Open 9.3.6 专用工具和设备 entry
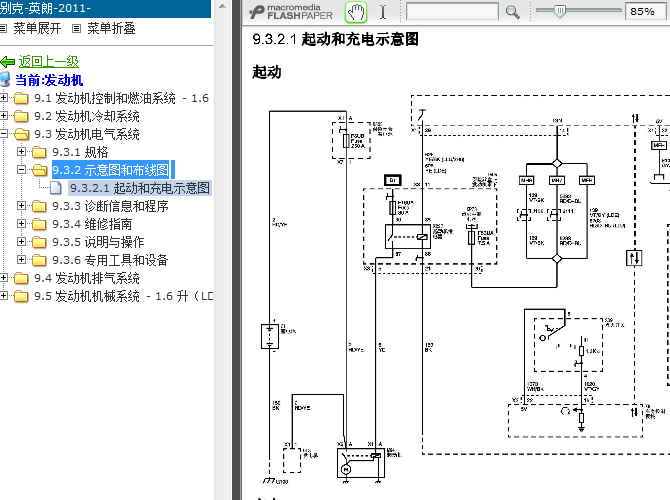This screenshot has width=670, height=500. (x=110, y=260)
